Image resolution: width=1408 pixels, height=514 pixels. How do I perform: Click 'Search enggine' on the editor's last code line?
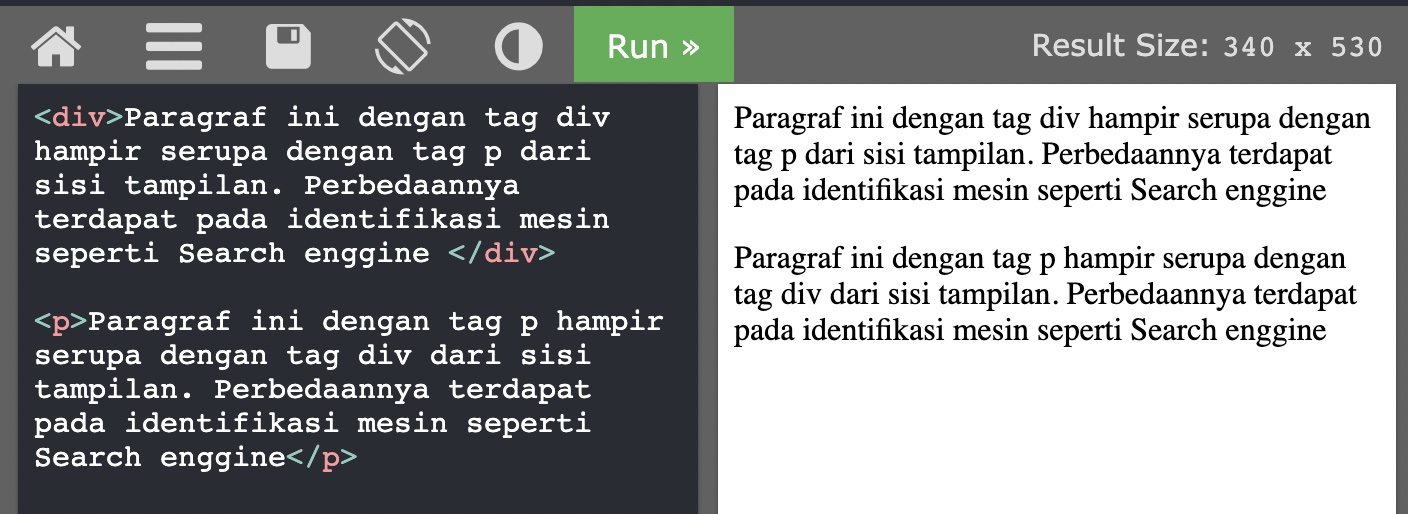(160, 458)
